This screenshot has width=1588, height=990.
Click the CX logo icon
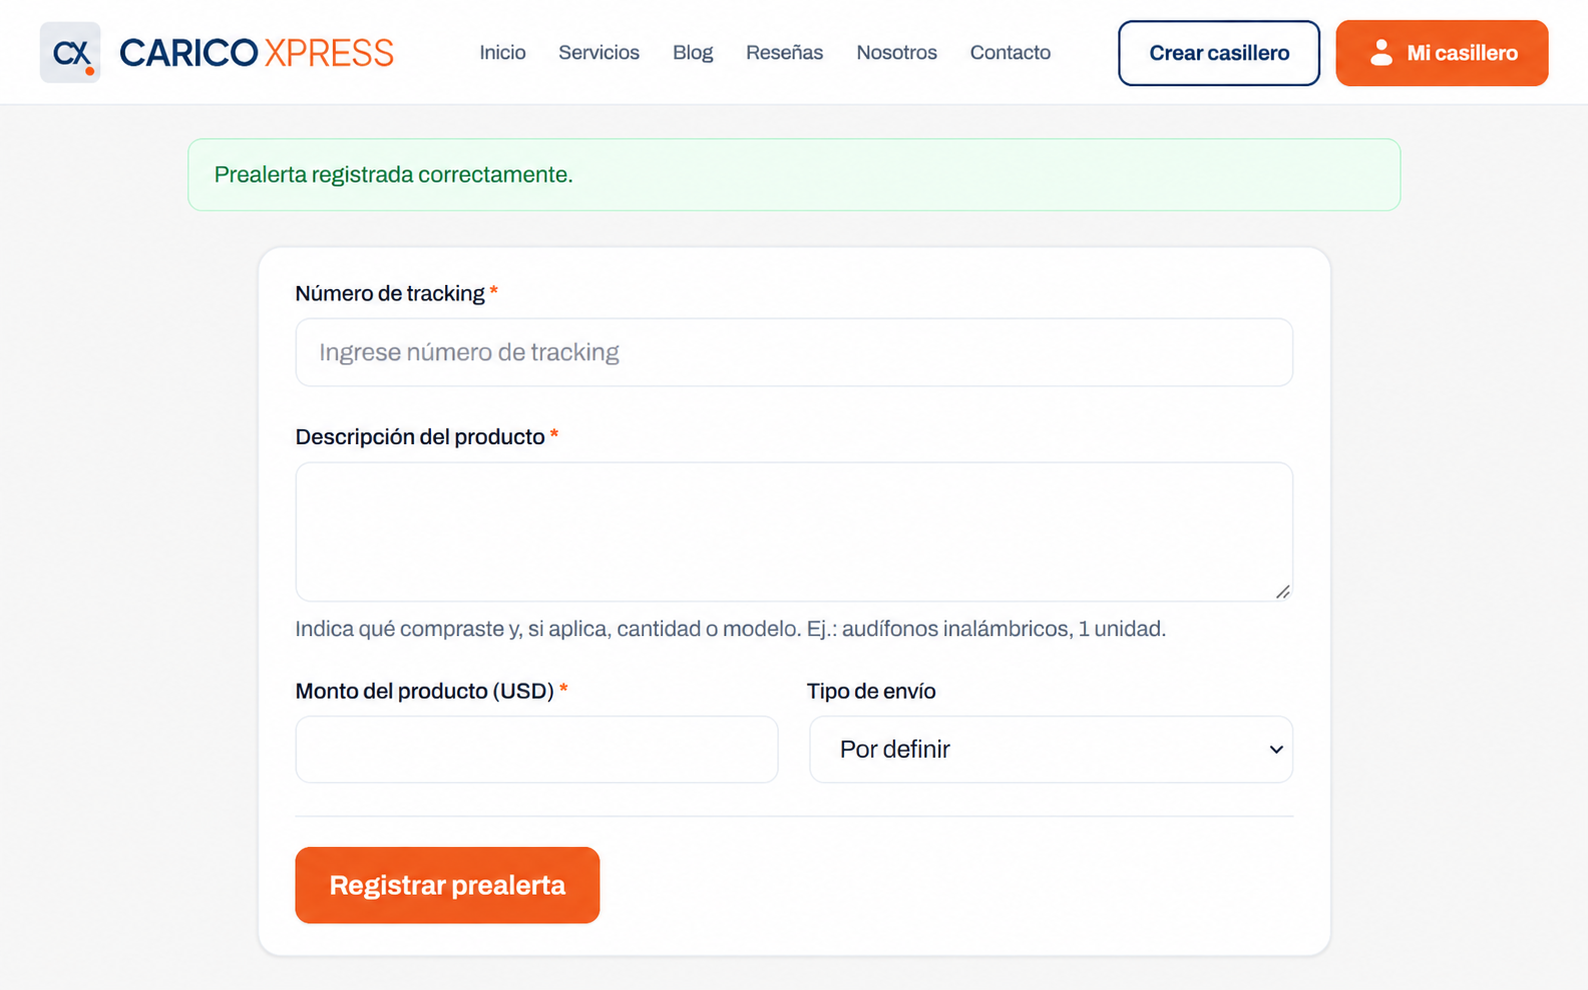pos(70,52)
